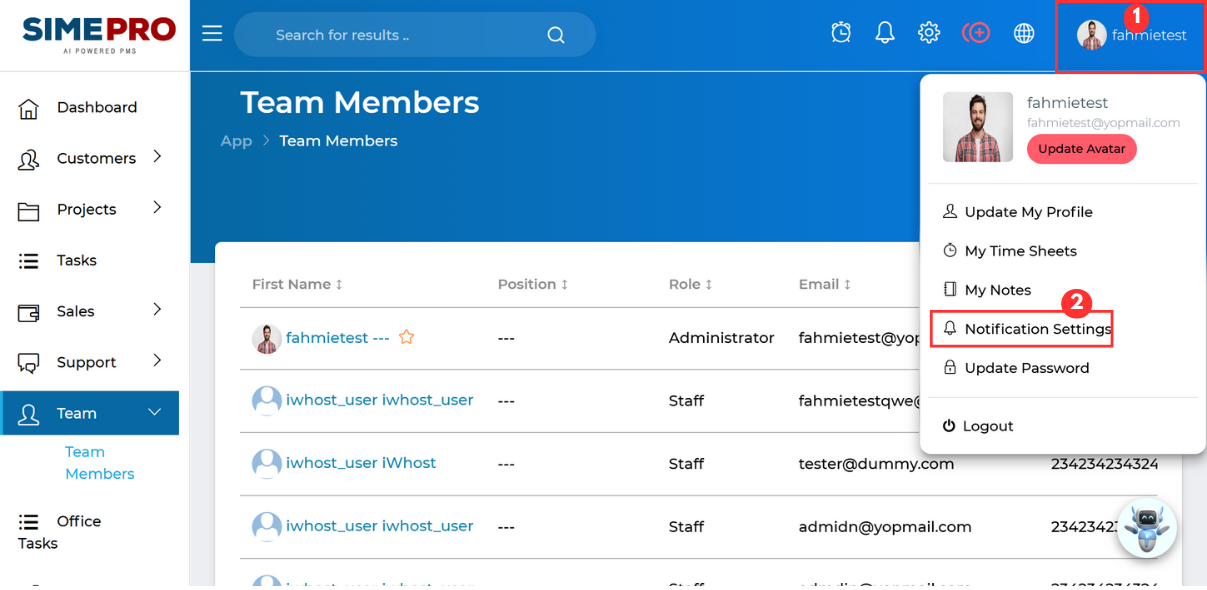The width and height of the screenshot is (1207, 590).
Task: Go to Dashboard in the sidebar
Action: point(97,108)
